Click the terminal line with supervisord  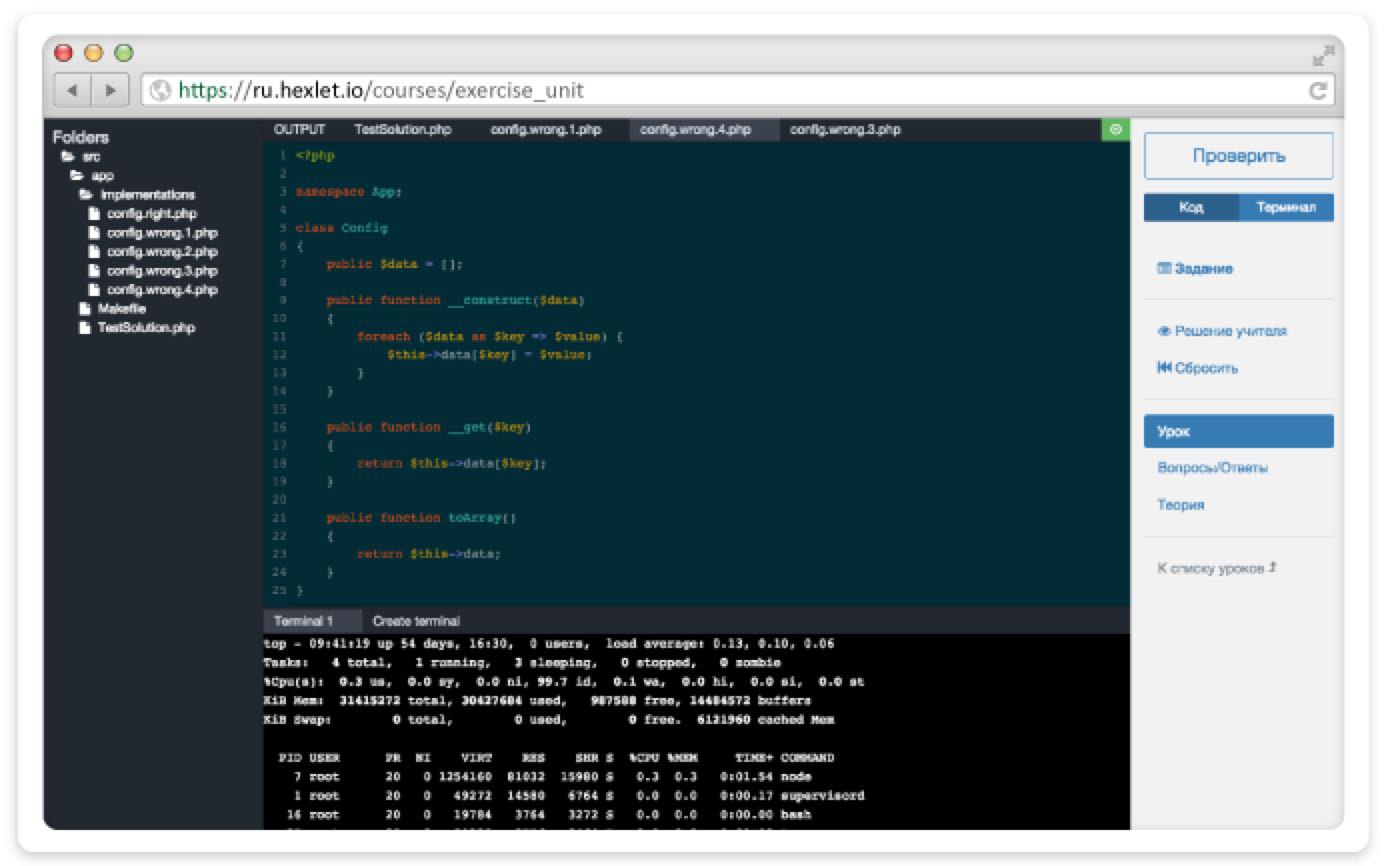tap(565, 796)
